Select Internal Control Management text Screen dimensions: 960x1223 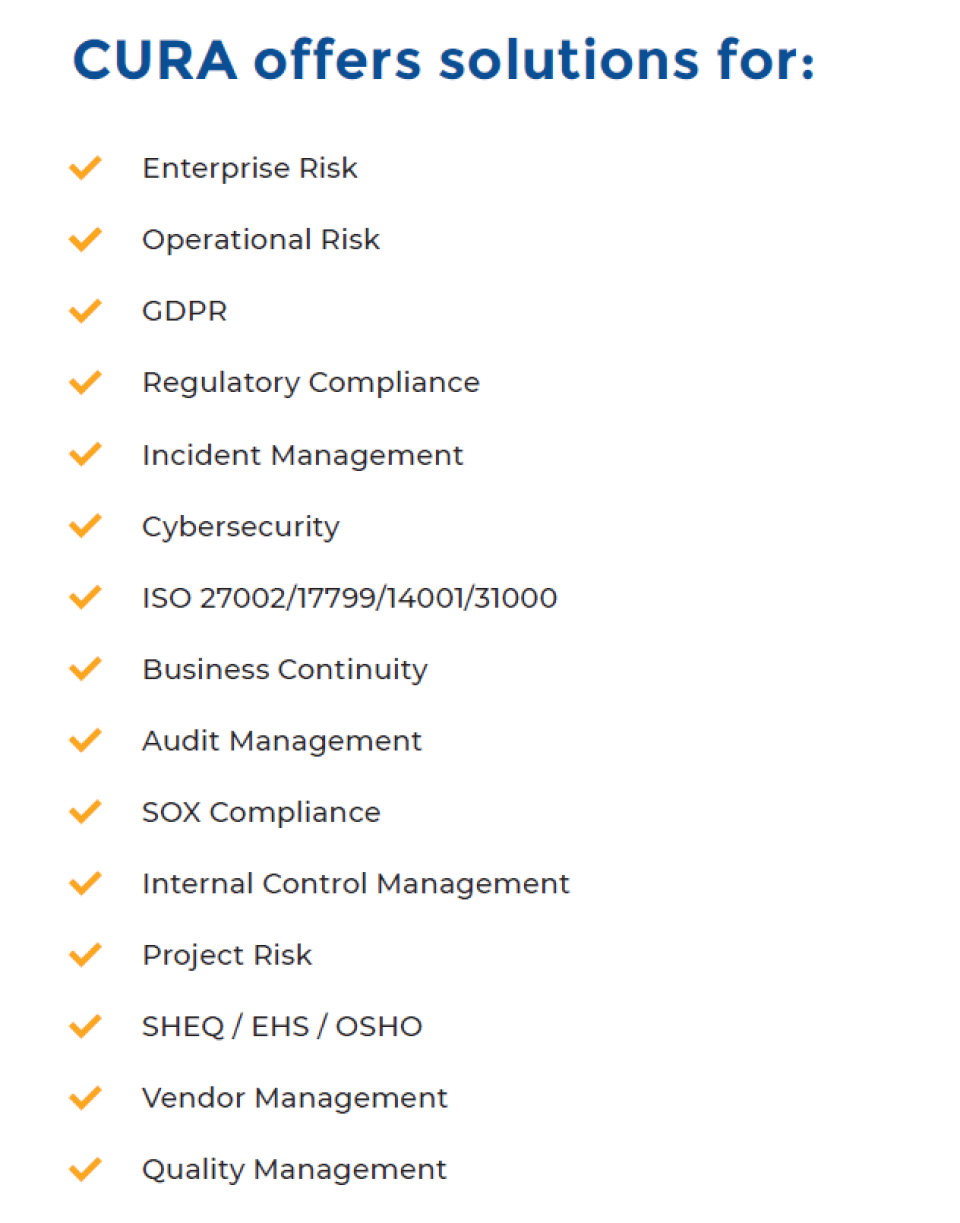point(356,884)
